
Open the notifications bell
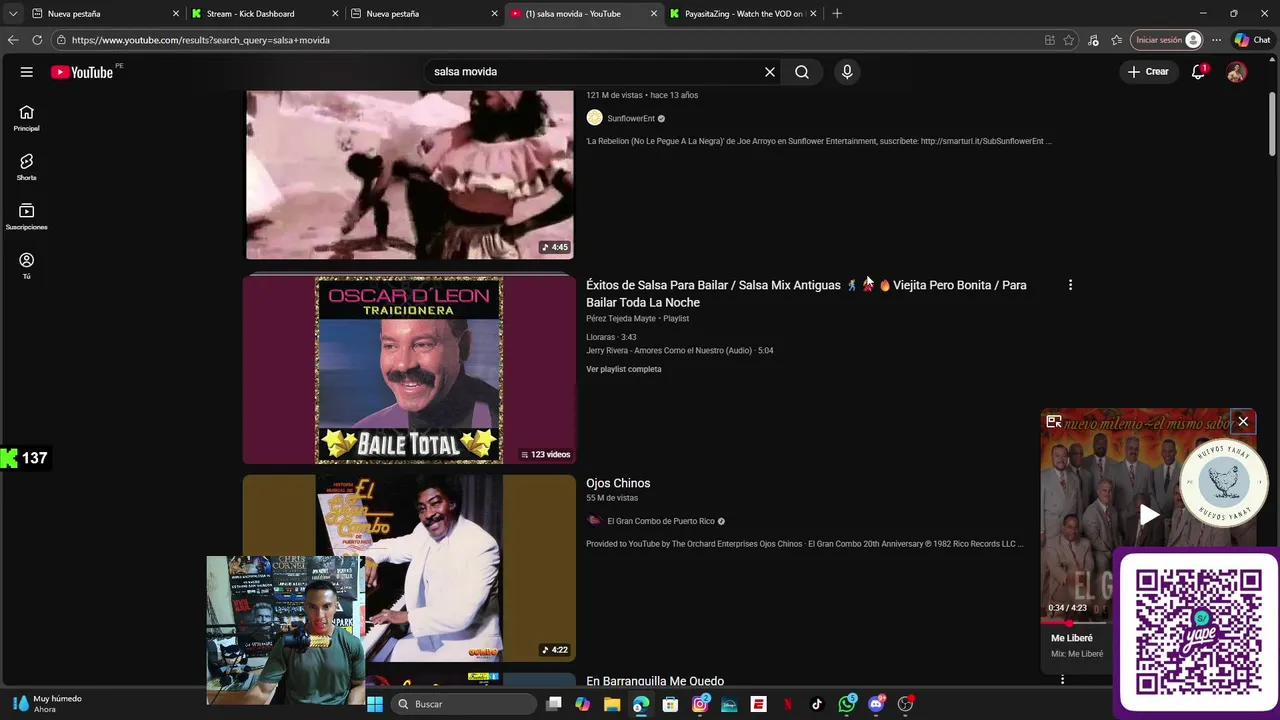point(1198,72)
